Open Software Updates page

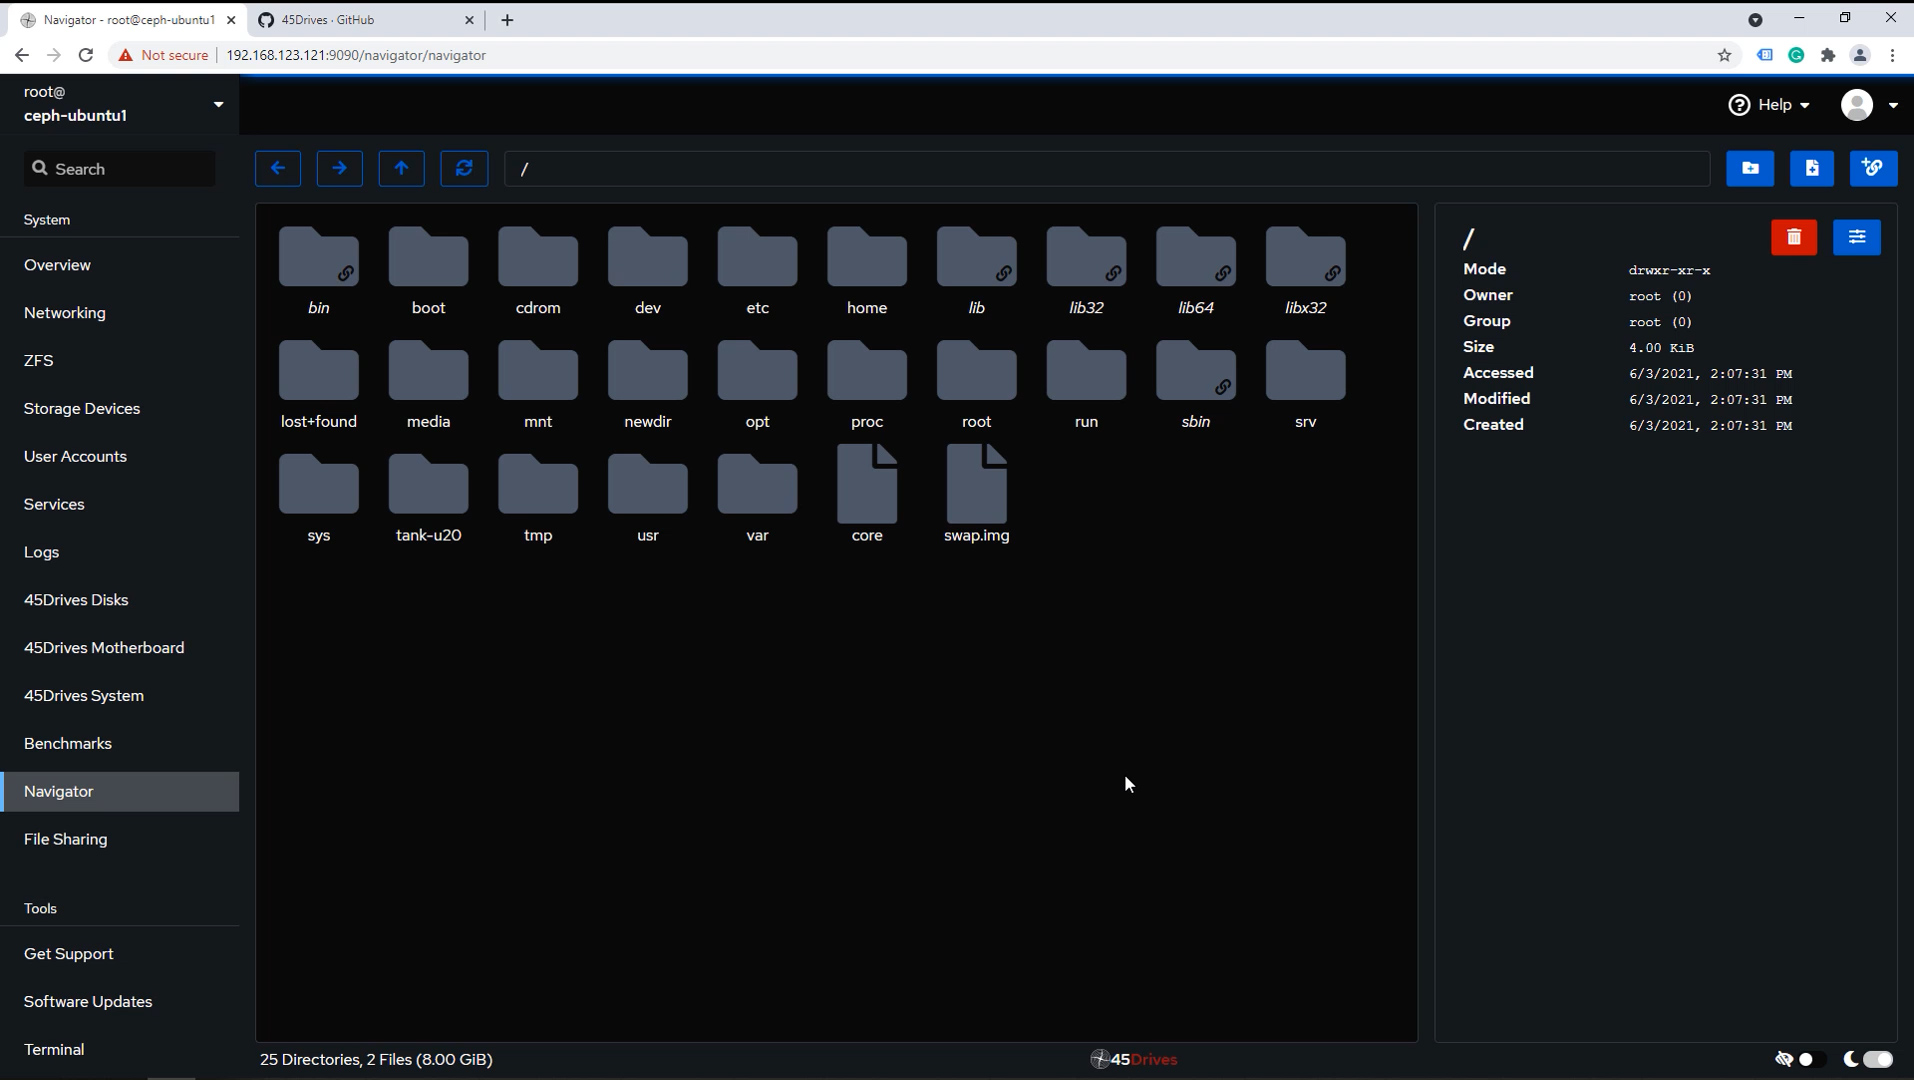click(x=120, y=1002)
